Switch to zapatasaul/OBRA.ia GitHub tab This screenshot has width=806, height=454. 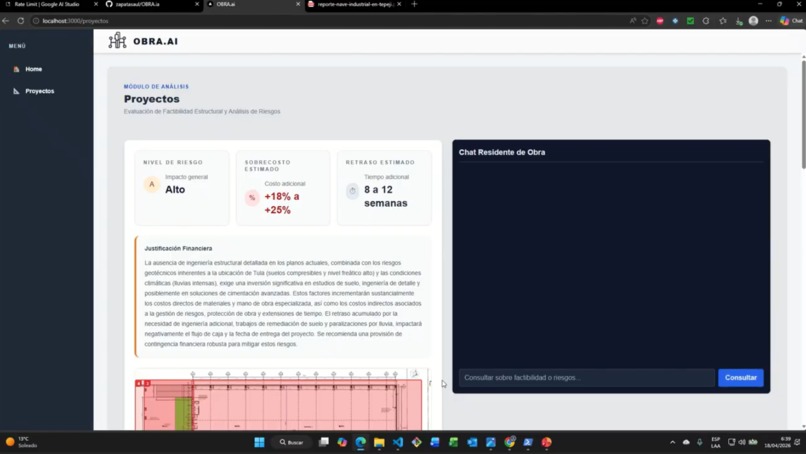point(137,4)
